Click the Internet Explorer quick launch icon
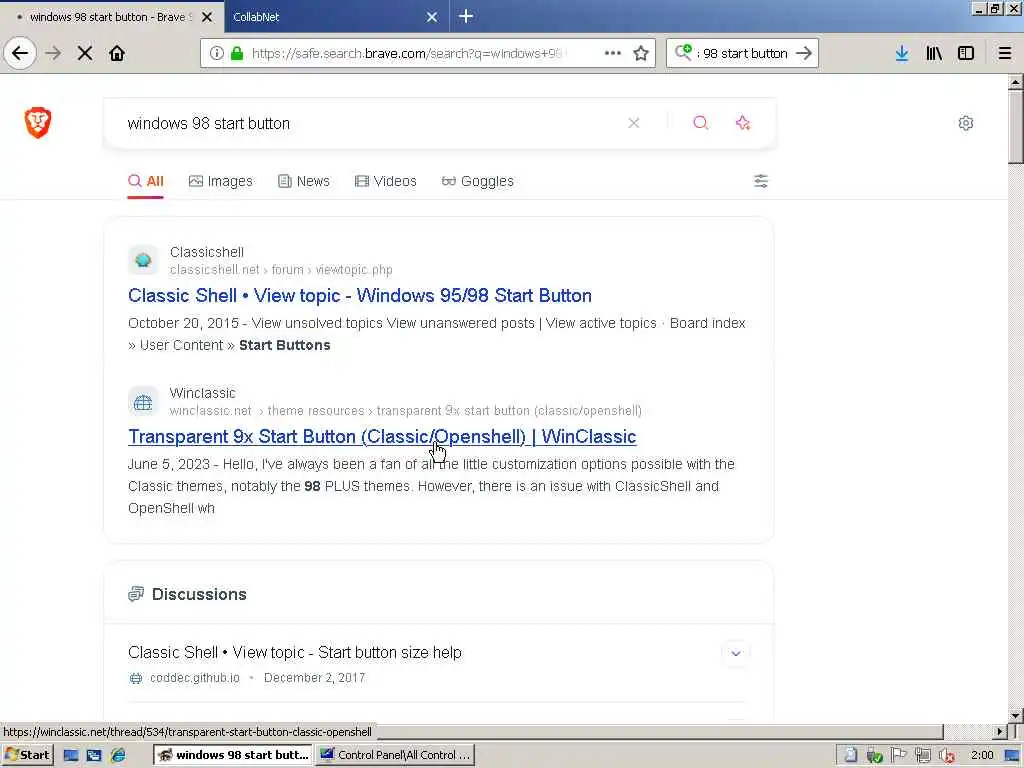The height and width of the screenshot is (768, 1024). [118, 756]
